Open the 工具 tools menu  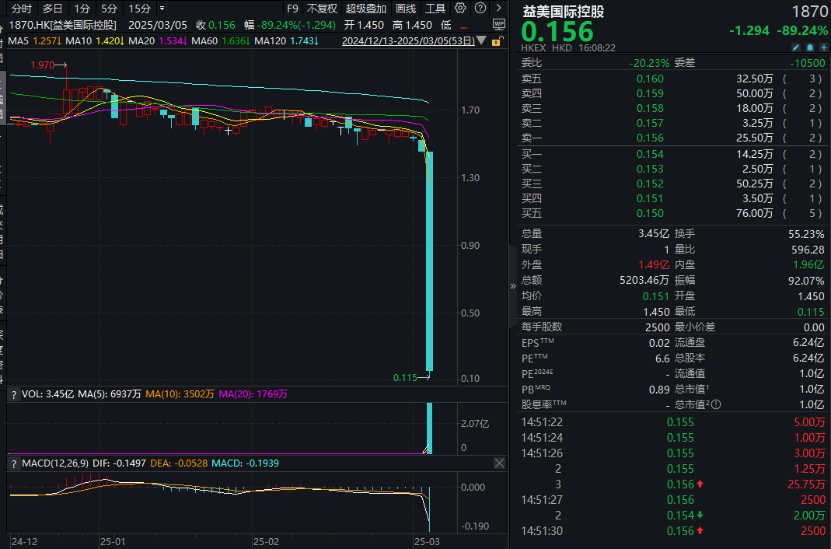point(436,7)
